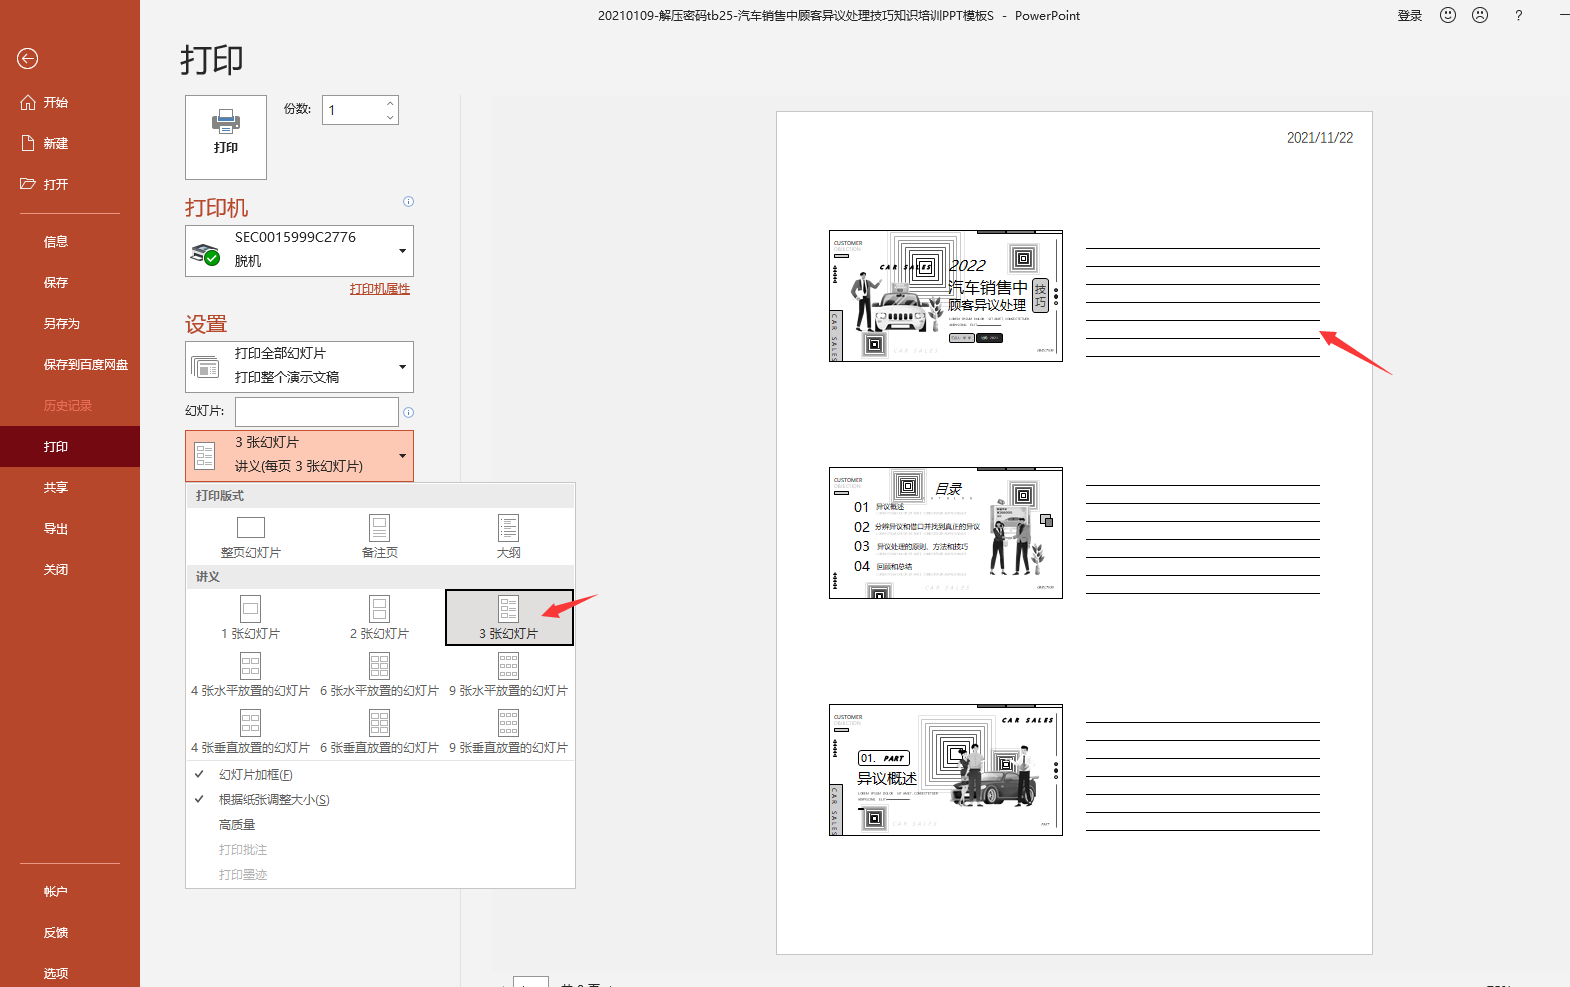This screenshot has width=1570, height=987.
Task: Open 打开 Open in sidebar
Action: point(70,184)
